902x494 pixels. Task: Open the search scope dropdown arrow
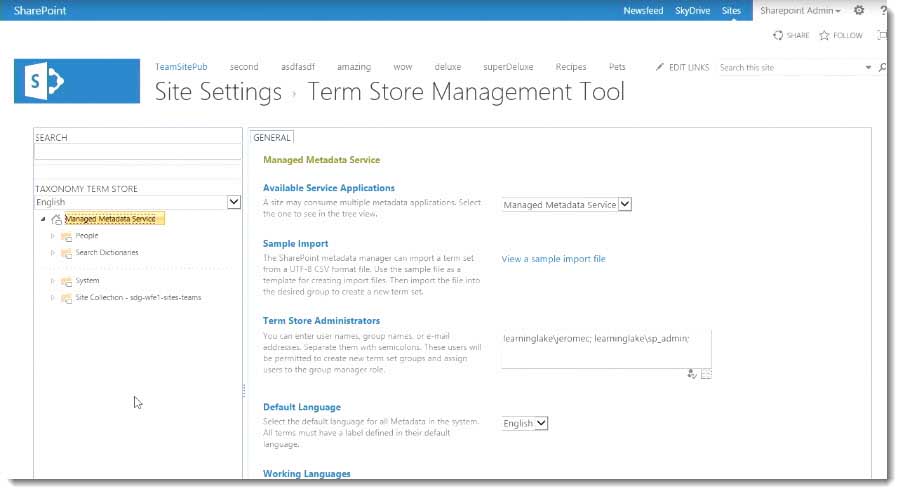868,67
